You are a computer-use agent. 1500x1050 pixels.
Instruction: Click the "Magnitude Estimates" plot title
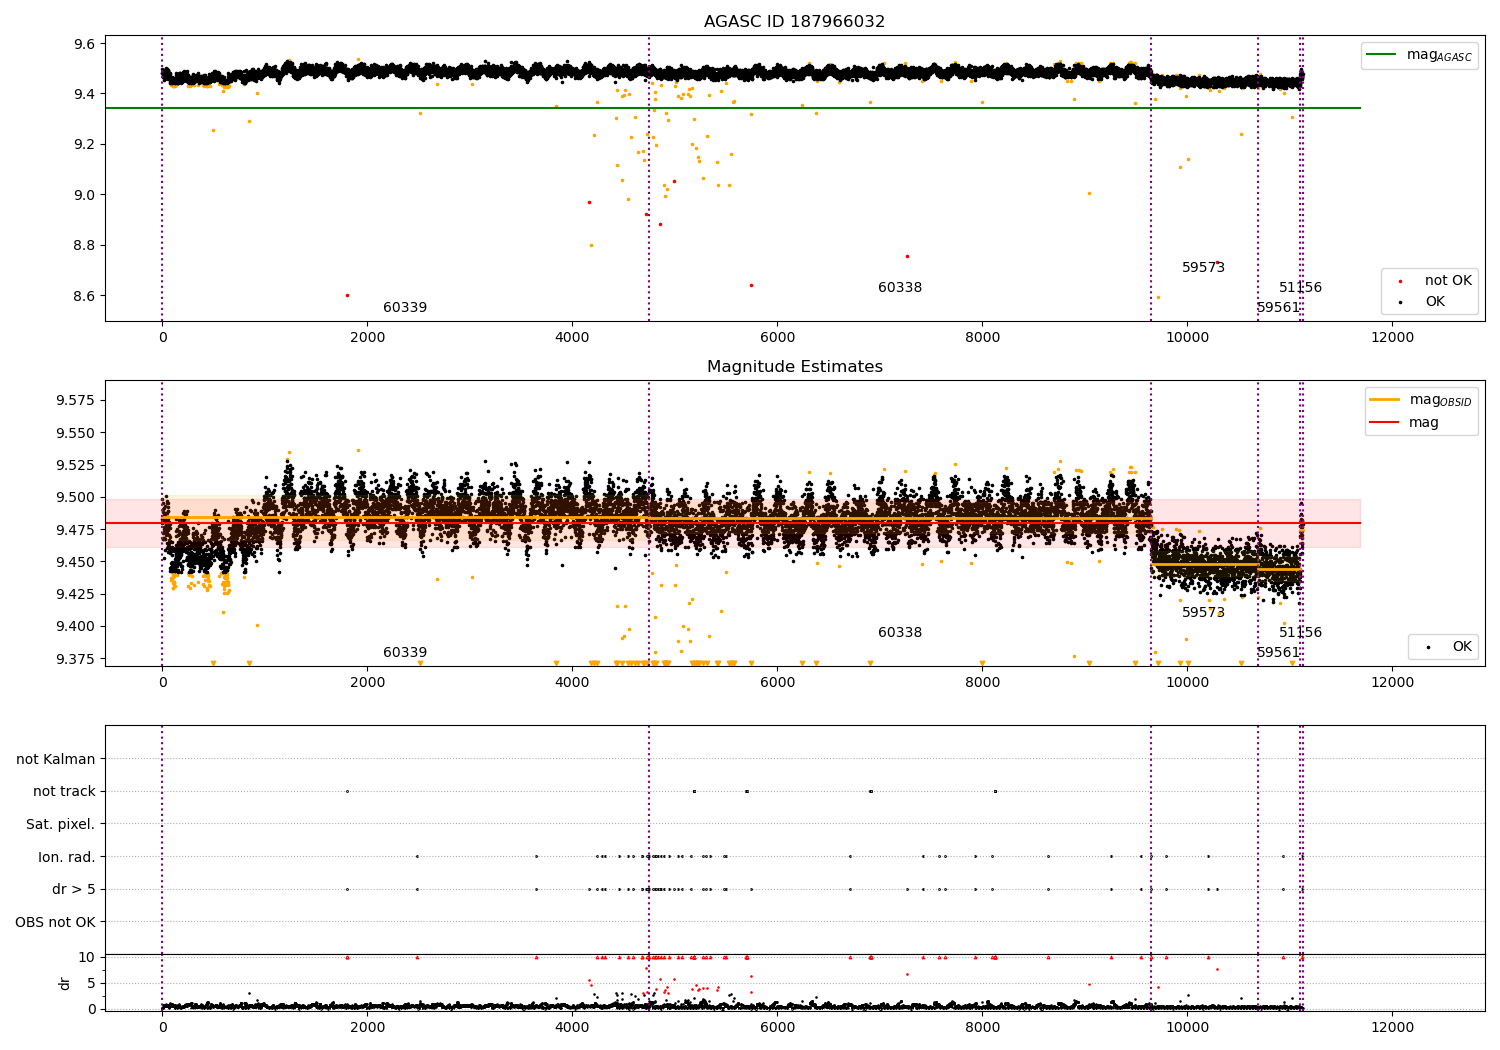tap(794, 366)
